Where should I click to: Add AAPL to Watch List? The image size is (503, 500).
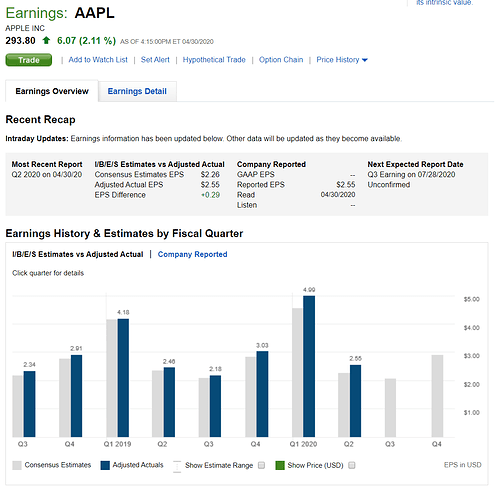tap(98, 60)
